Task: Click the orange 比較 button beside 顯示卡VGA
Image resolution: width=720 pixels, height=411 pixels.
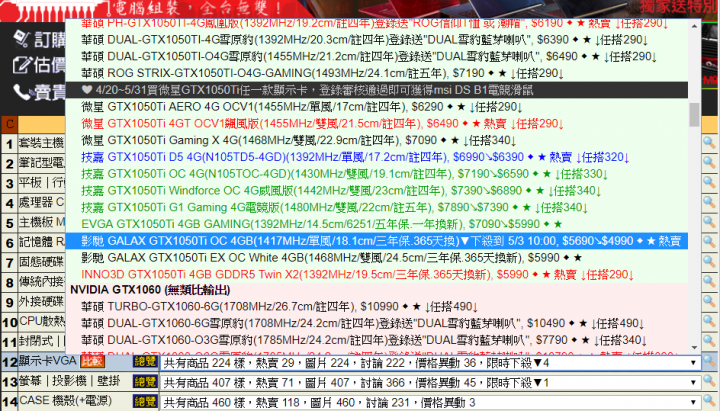Action: pos(92,362)
